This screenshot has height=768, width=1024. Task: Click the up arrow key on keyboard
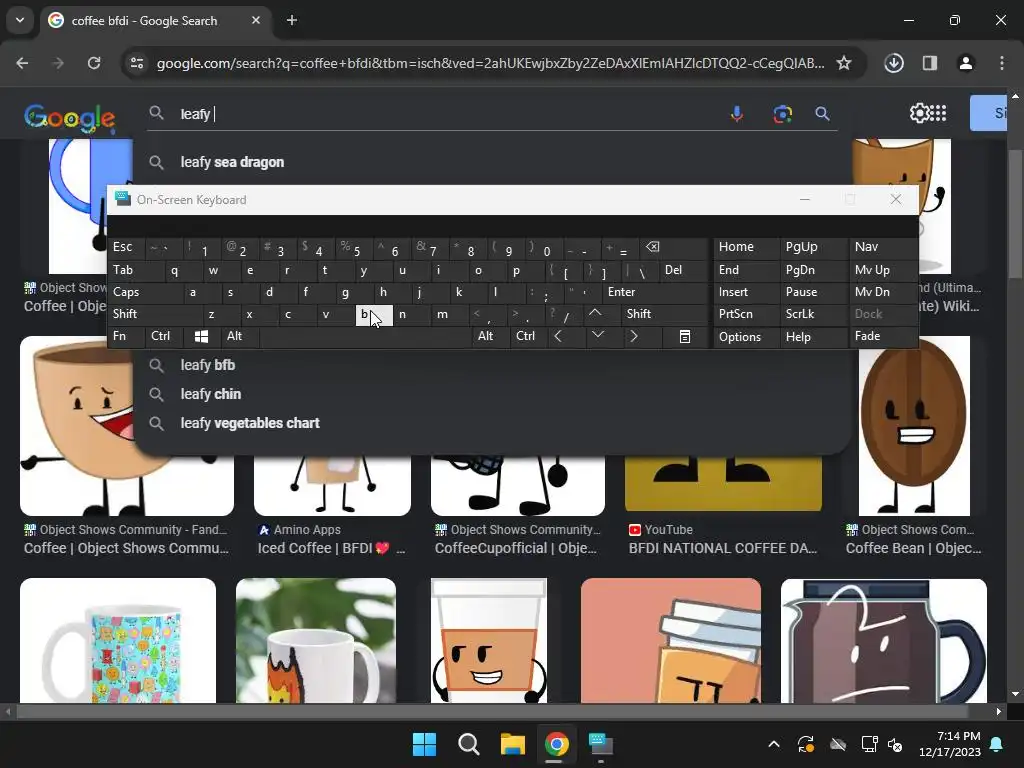pyautogui.click(x=595, y=314)
